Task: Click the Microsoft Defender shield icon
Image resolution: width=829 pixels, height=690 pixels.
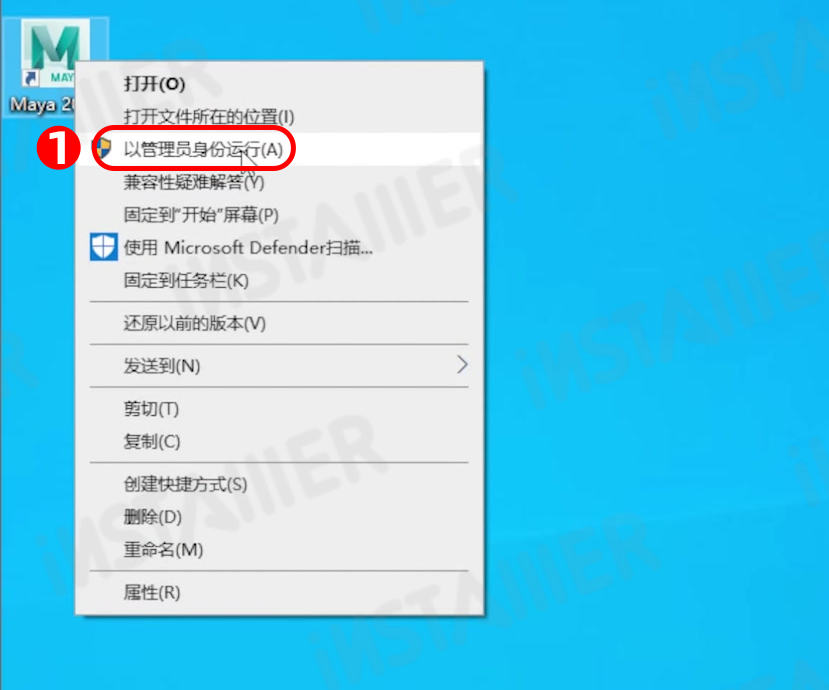Action: pyautogui.click(x=104, y=246)
